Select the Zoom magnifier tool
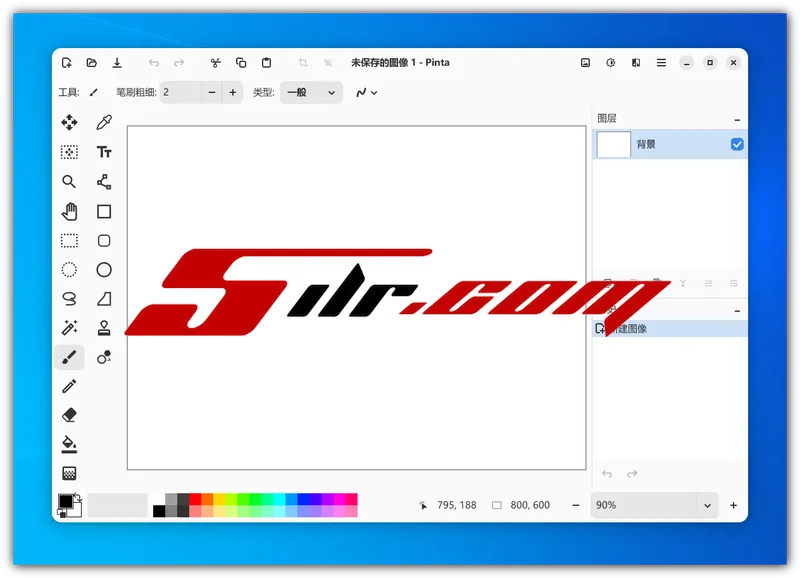The image size is (800, 578). (x=69, y=182)
